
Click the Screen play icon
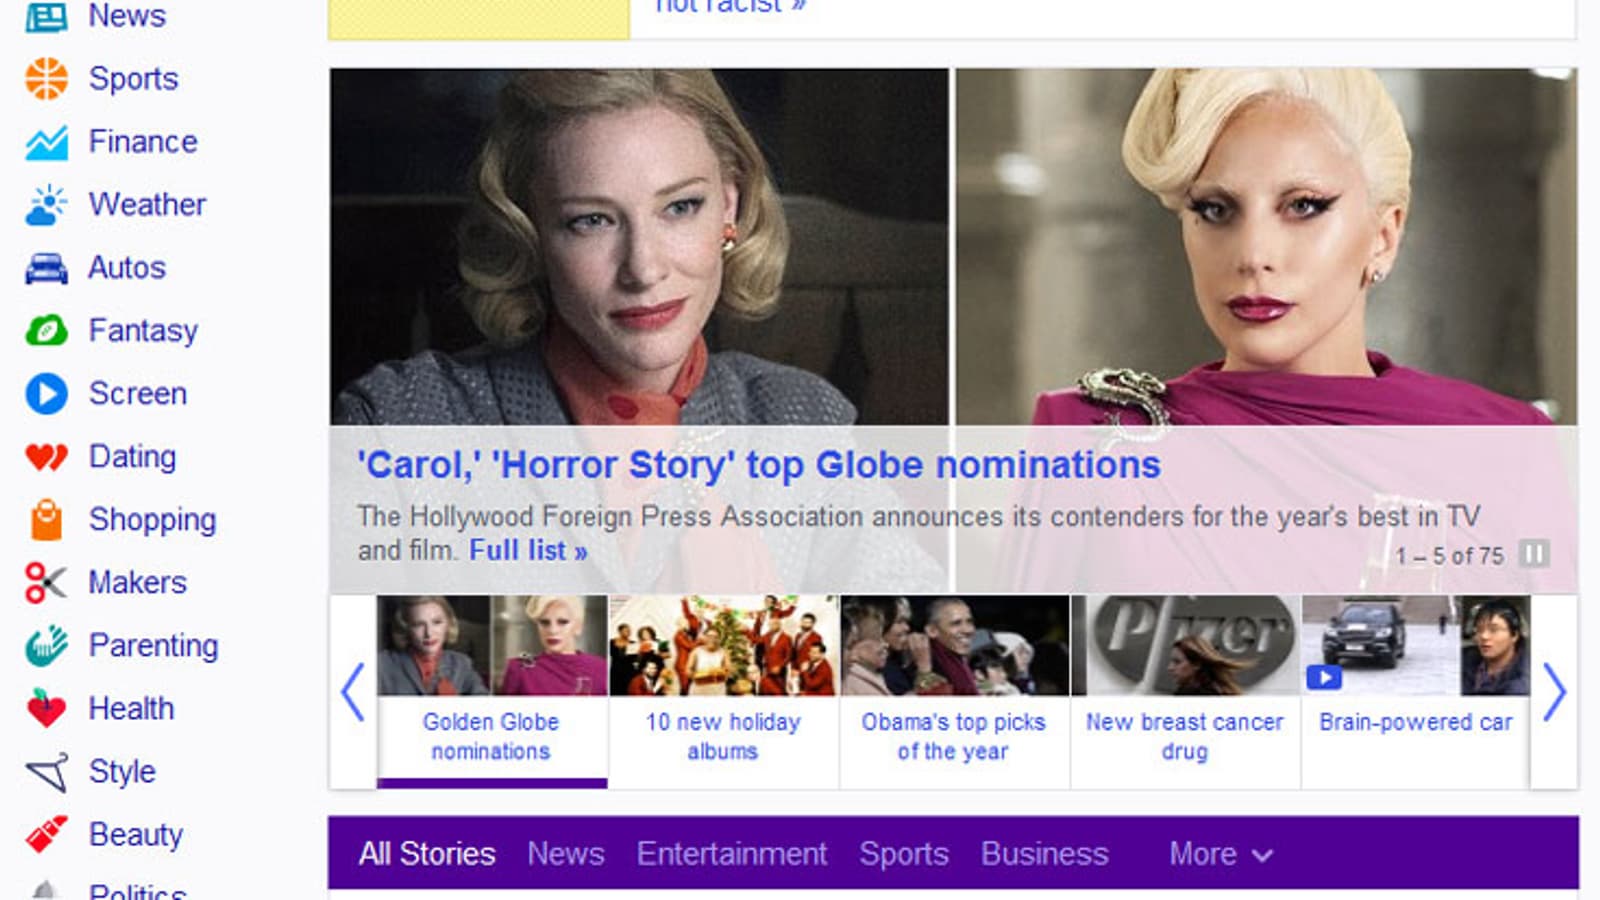[x=46, y=394]
